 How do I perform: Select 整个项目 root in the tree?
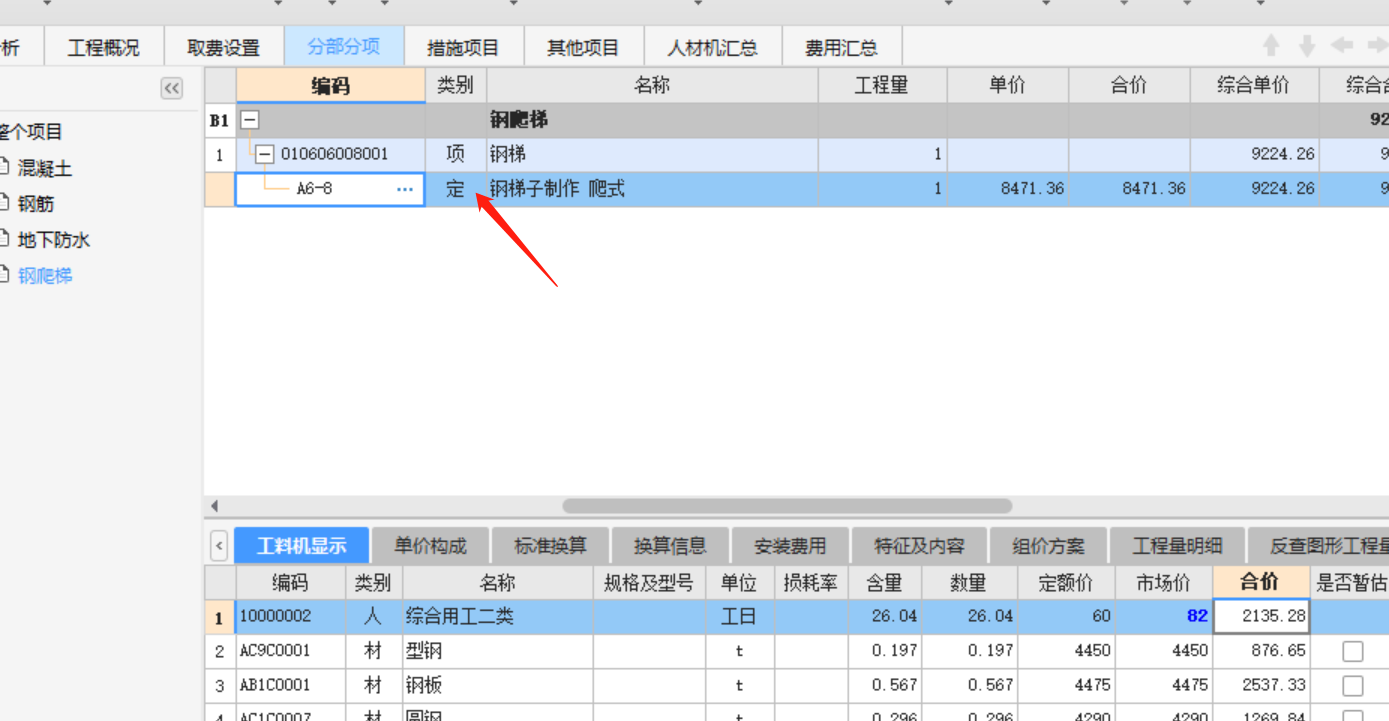coord(31,132)
